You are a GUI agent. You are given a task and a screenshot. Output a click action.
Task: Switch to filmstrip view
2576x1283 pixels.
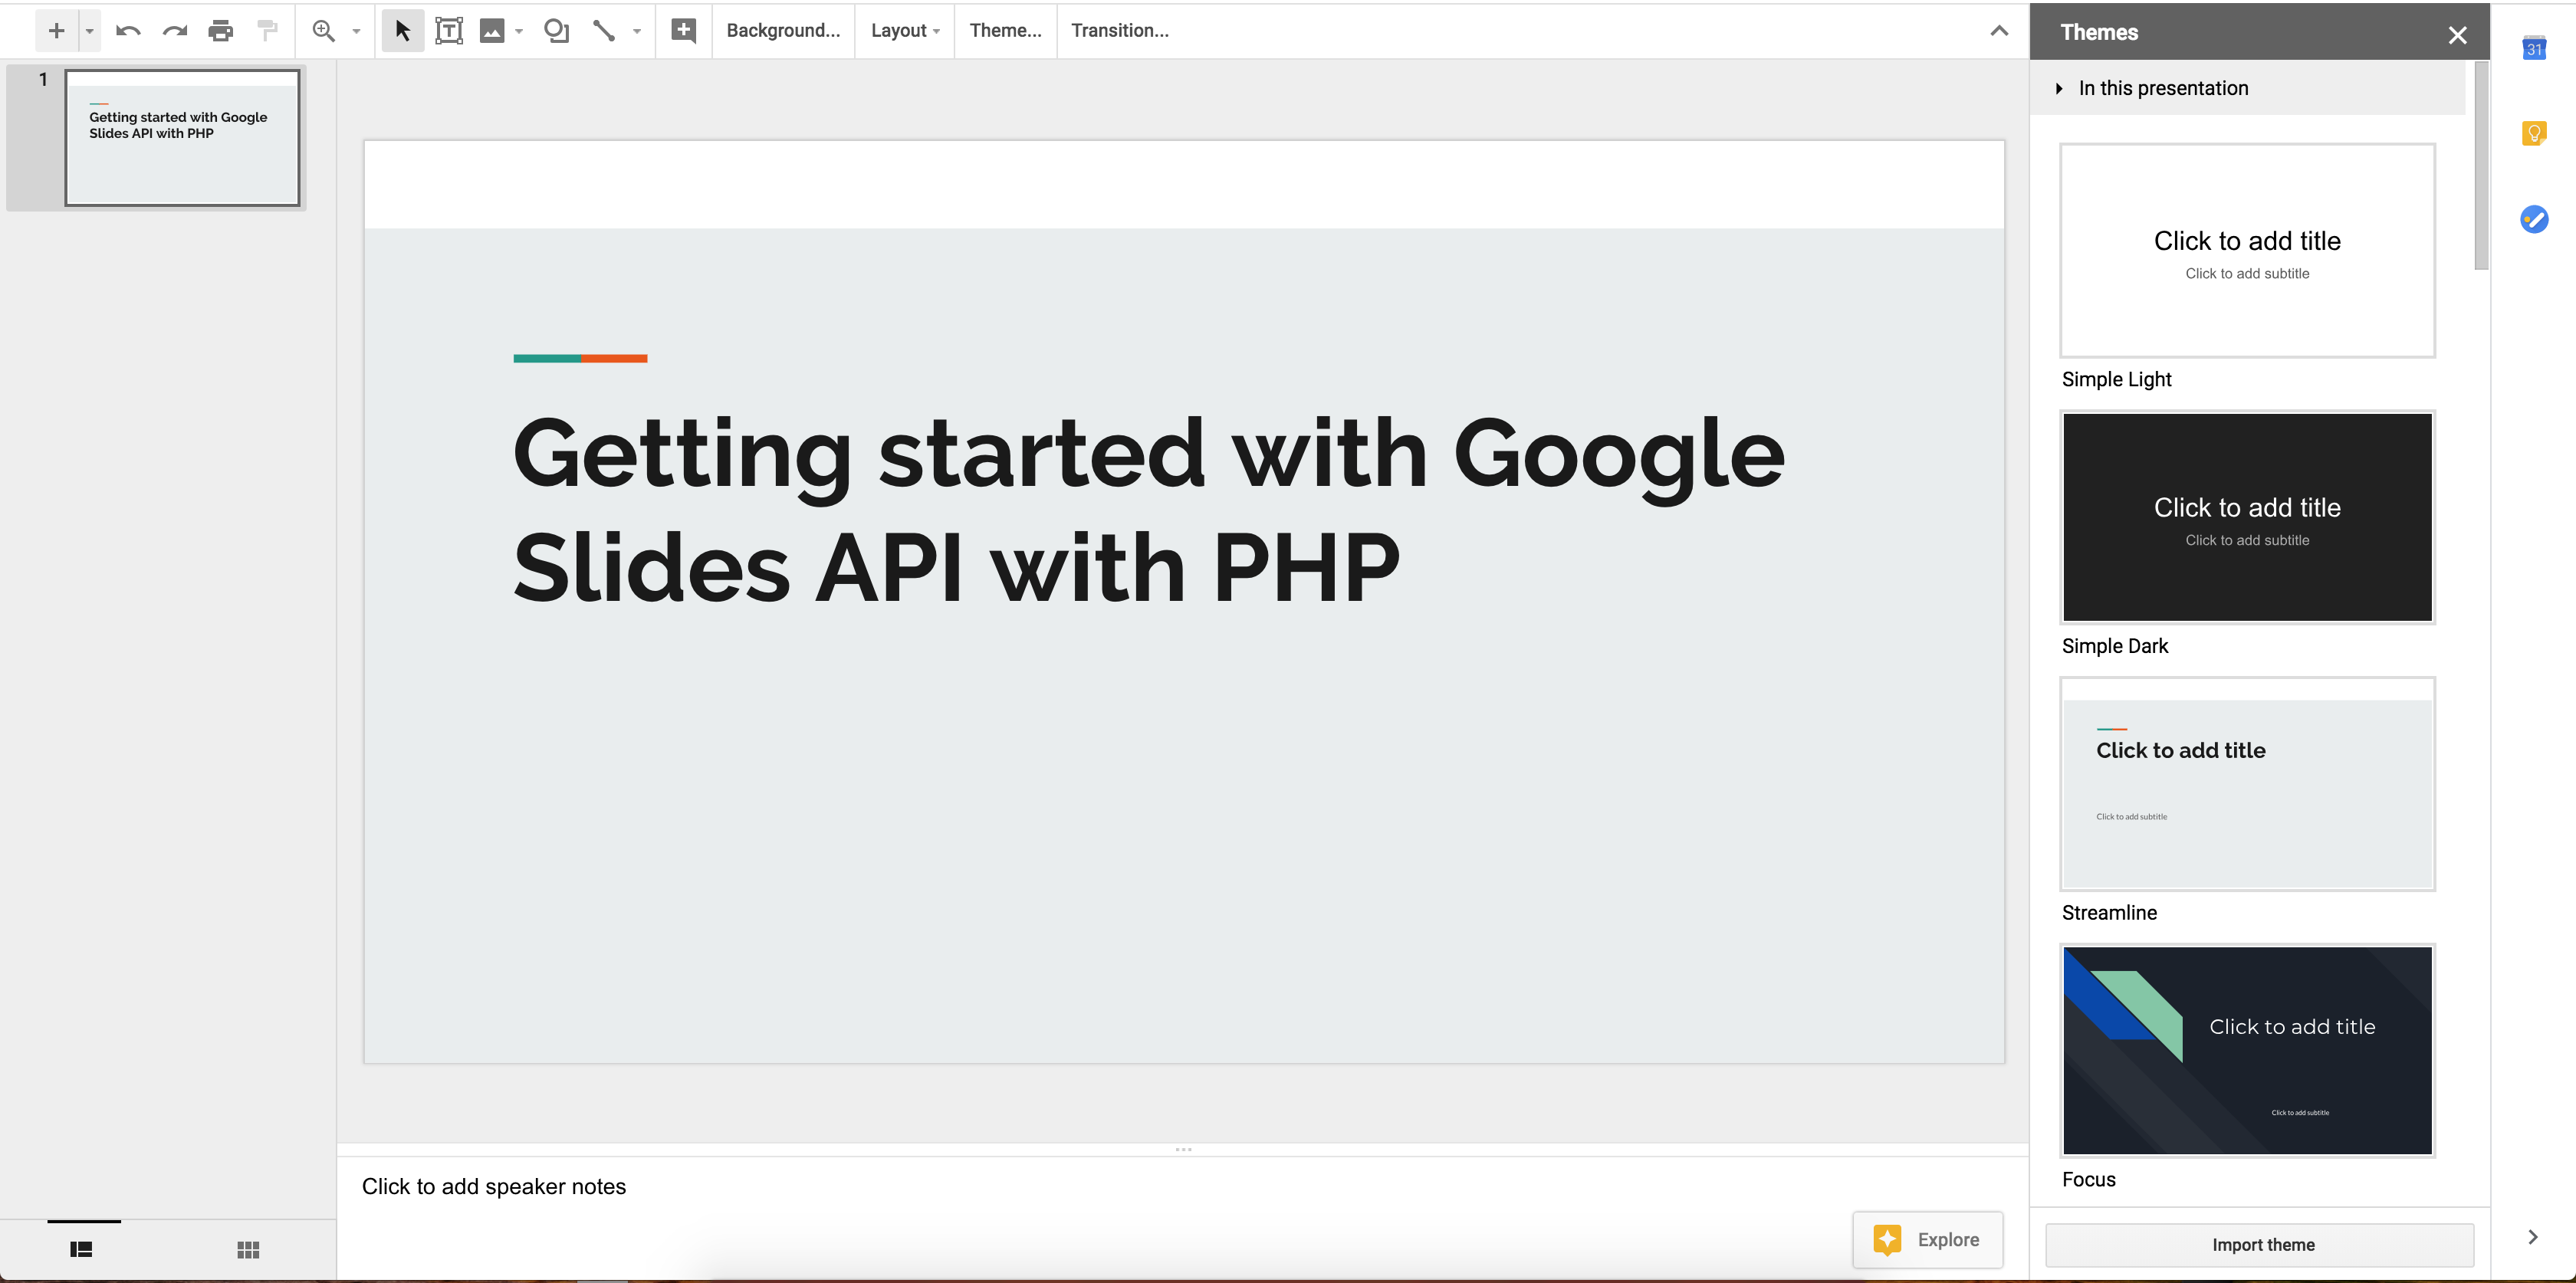click(x=82, y=1249)
